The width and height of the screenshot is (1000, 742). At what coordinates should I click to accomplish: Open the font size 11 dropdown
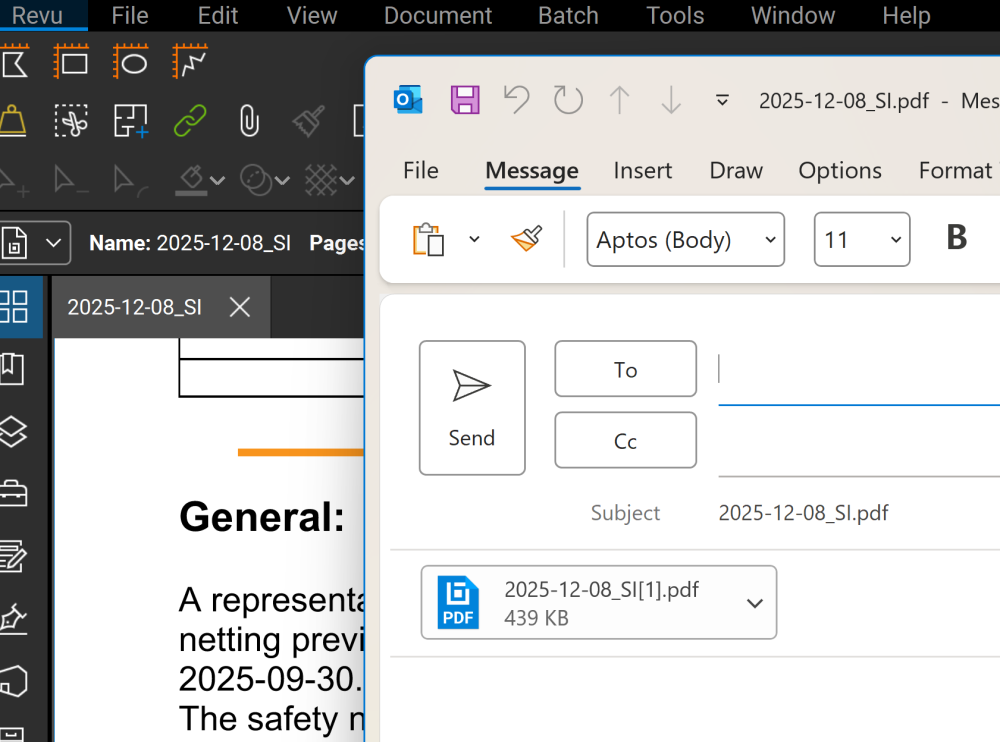pos(861,239)
